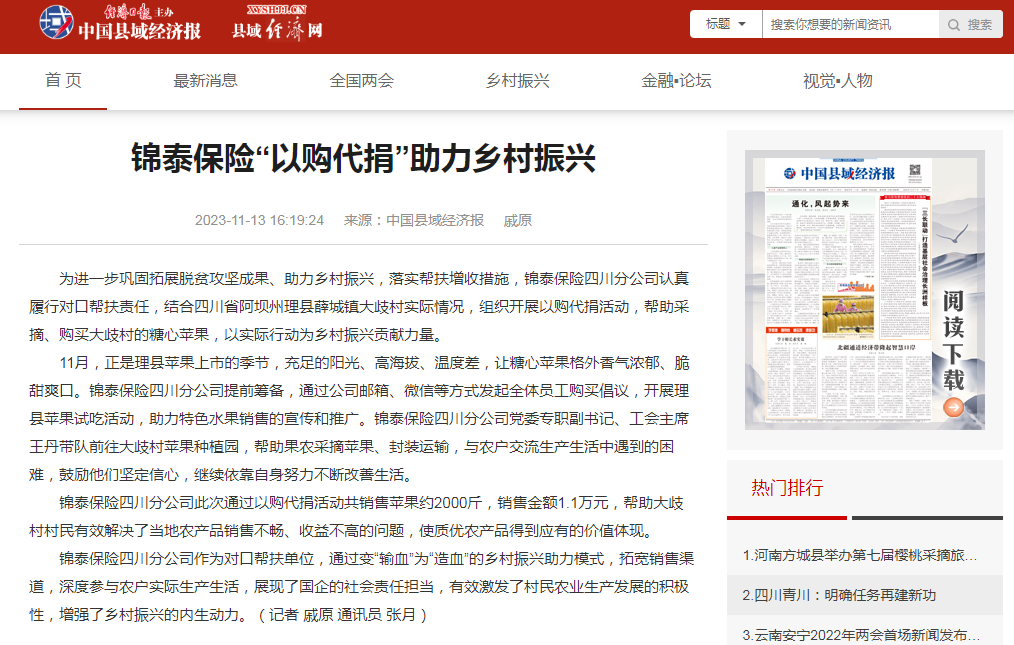Click the 阅读下载 vertical text
This screenshot has width=1014, height=645.
click(x=953, y=340)
